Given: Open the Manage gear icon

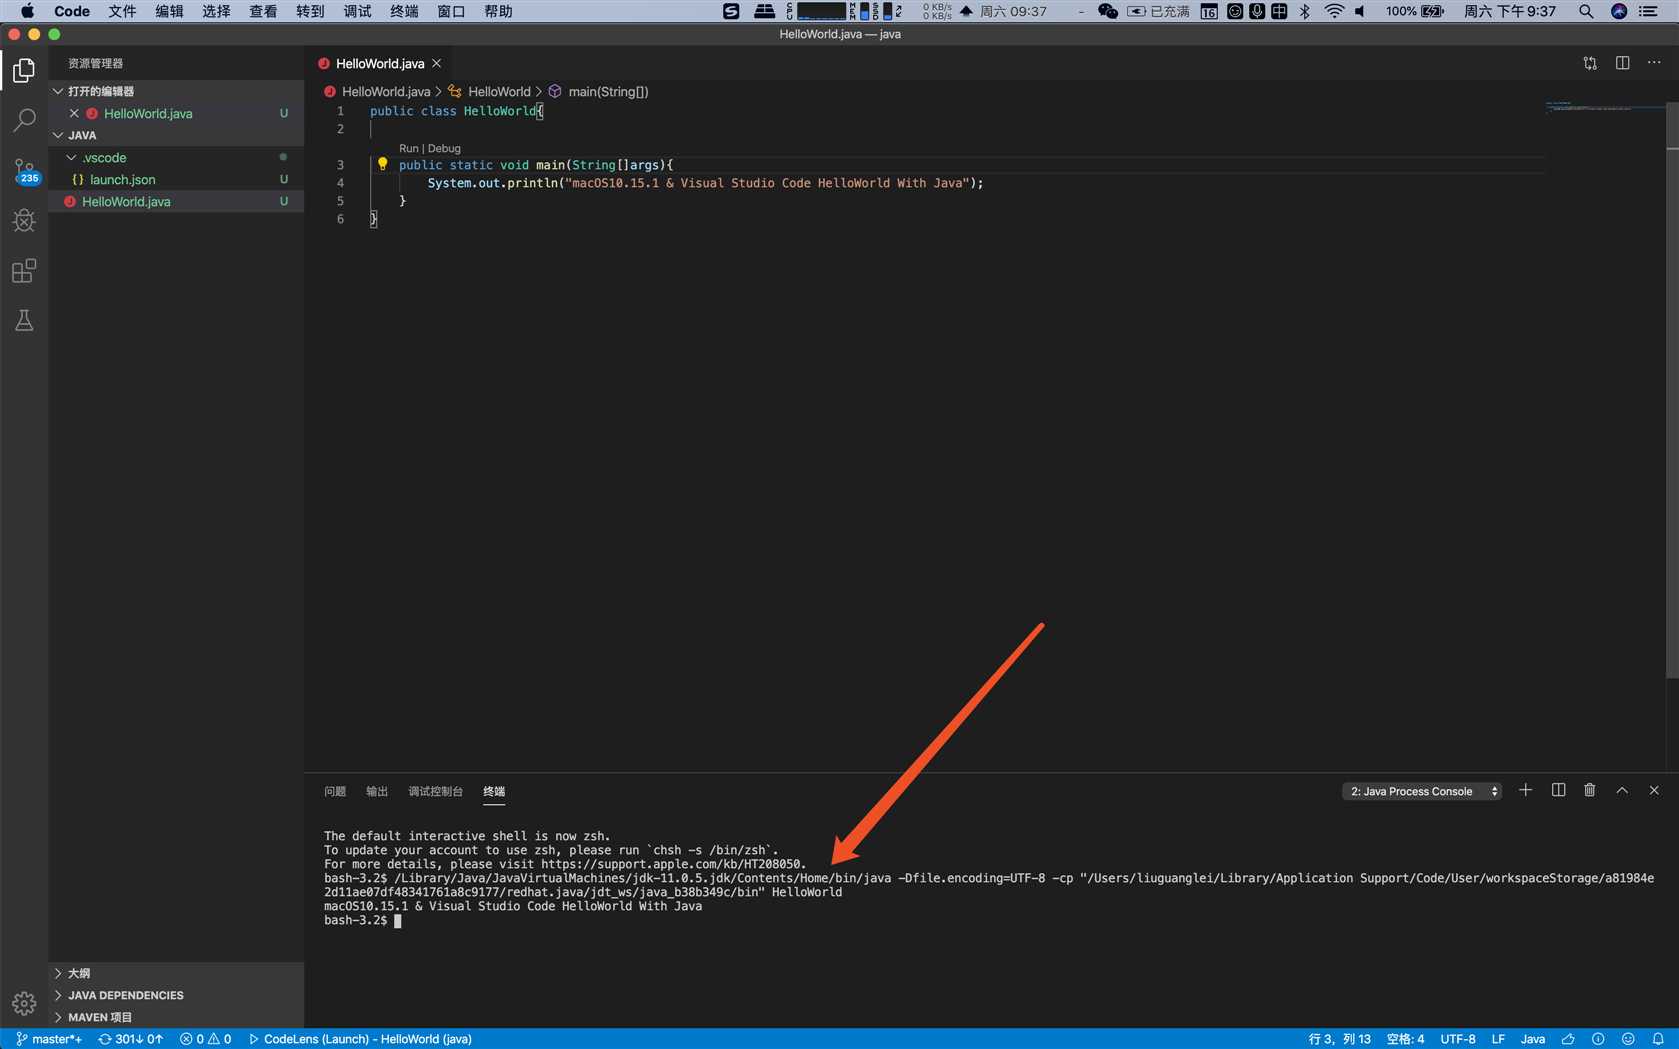Looking at the screenshot, I should [x=24, y=1003].
